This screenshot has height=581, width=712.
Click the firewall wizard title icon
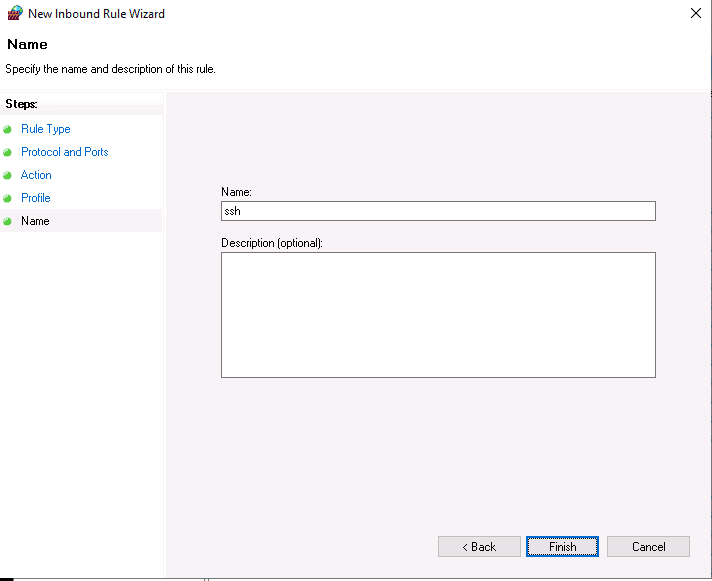tap(15, 13)
